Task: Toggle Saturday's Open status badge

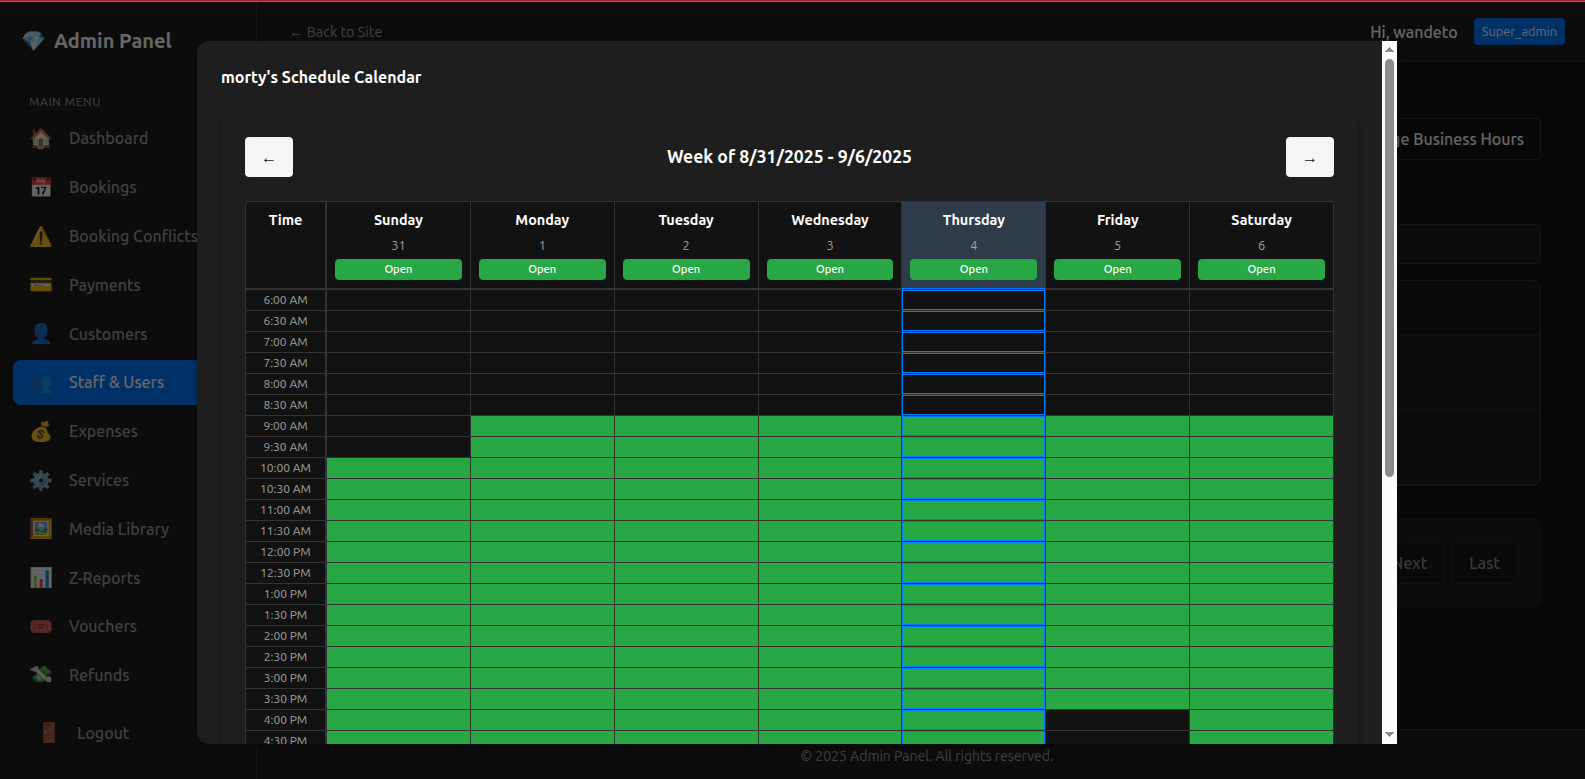Action: coord(1261,270)
